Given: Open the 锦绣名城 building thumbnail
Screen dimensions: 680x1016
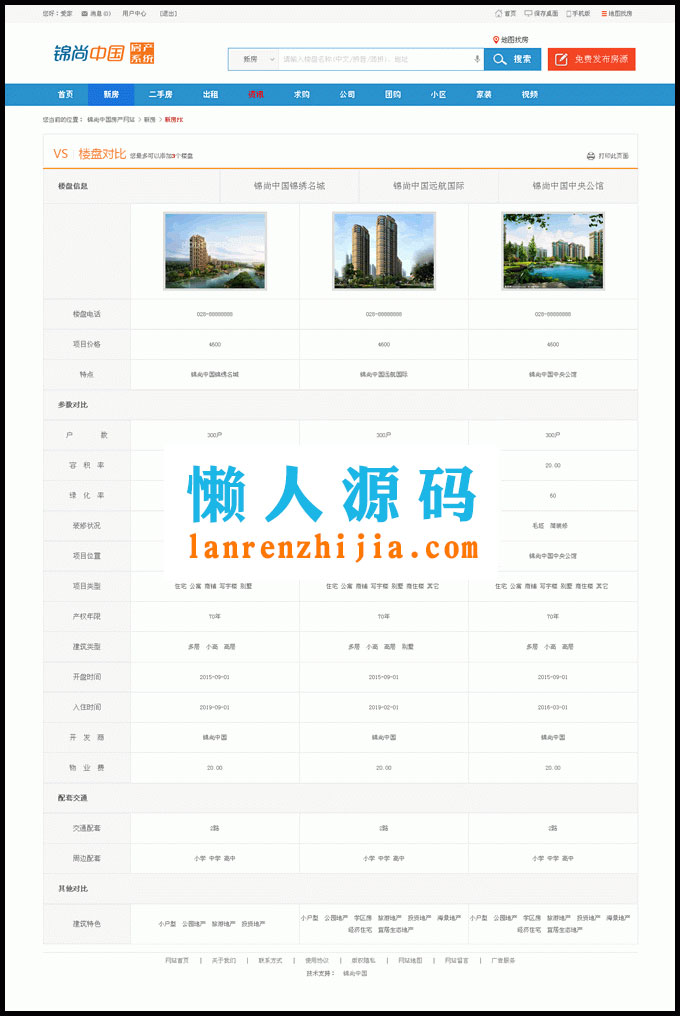Looking at the screenshot, I should 215,251.
